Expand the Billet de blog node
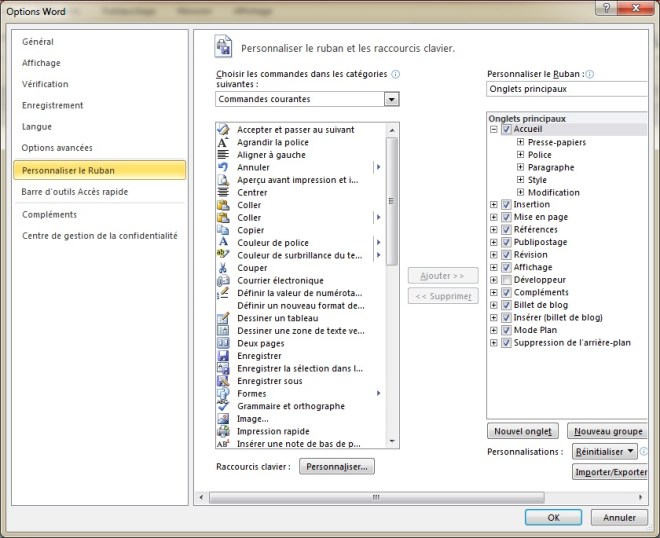Viewport: 660px width, 538px height. 494,305
